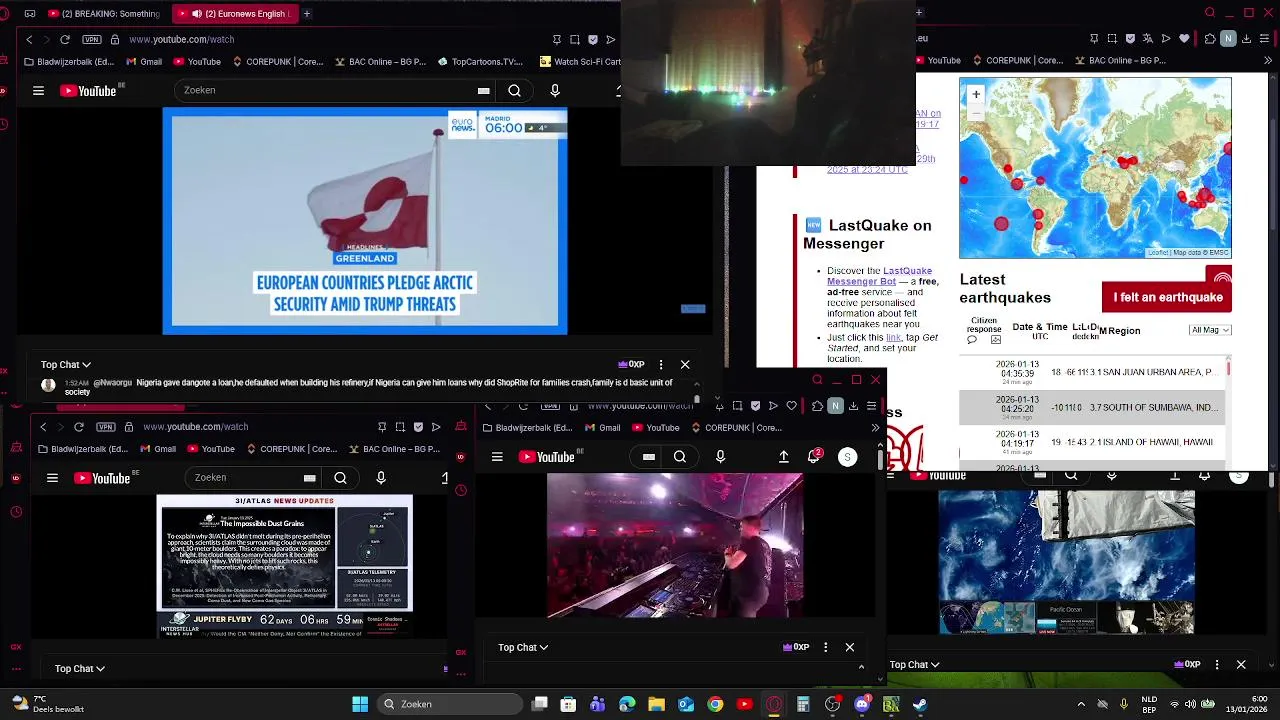
Task: Expand Top Chat dropdown in Euronews window
Action: tap(66, 365)
